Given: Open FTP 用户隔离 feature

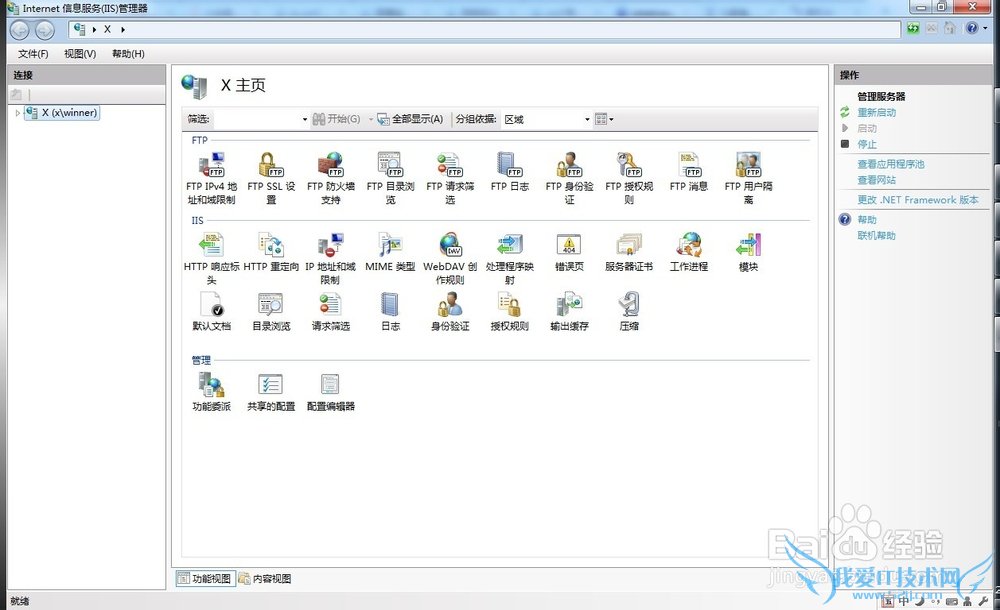Looking at the screenshot, I should tap(748, 178).
